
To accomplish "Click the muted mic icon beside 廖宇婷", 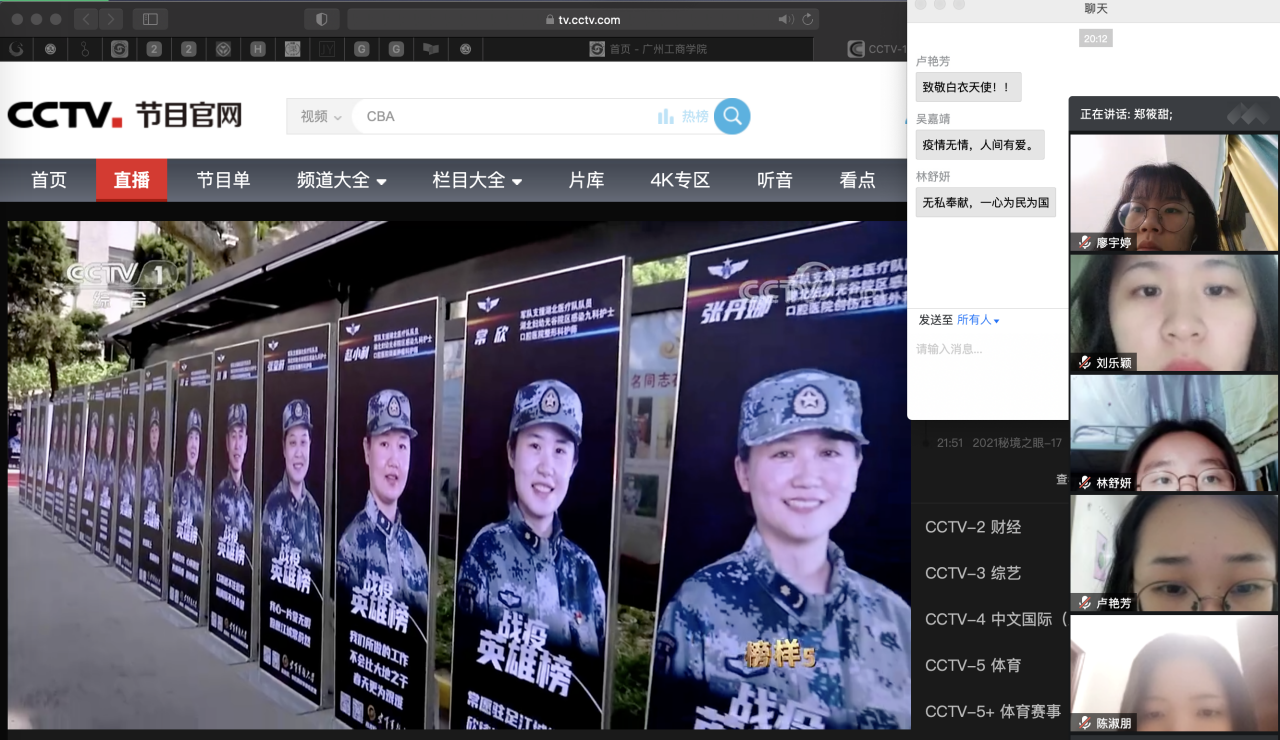I will click(x=1084, y=243).
